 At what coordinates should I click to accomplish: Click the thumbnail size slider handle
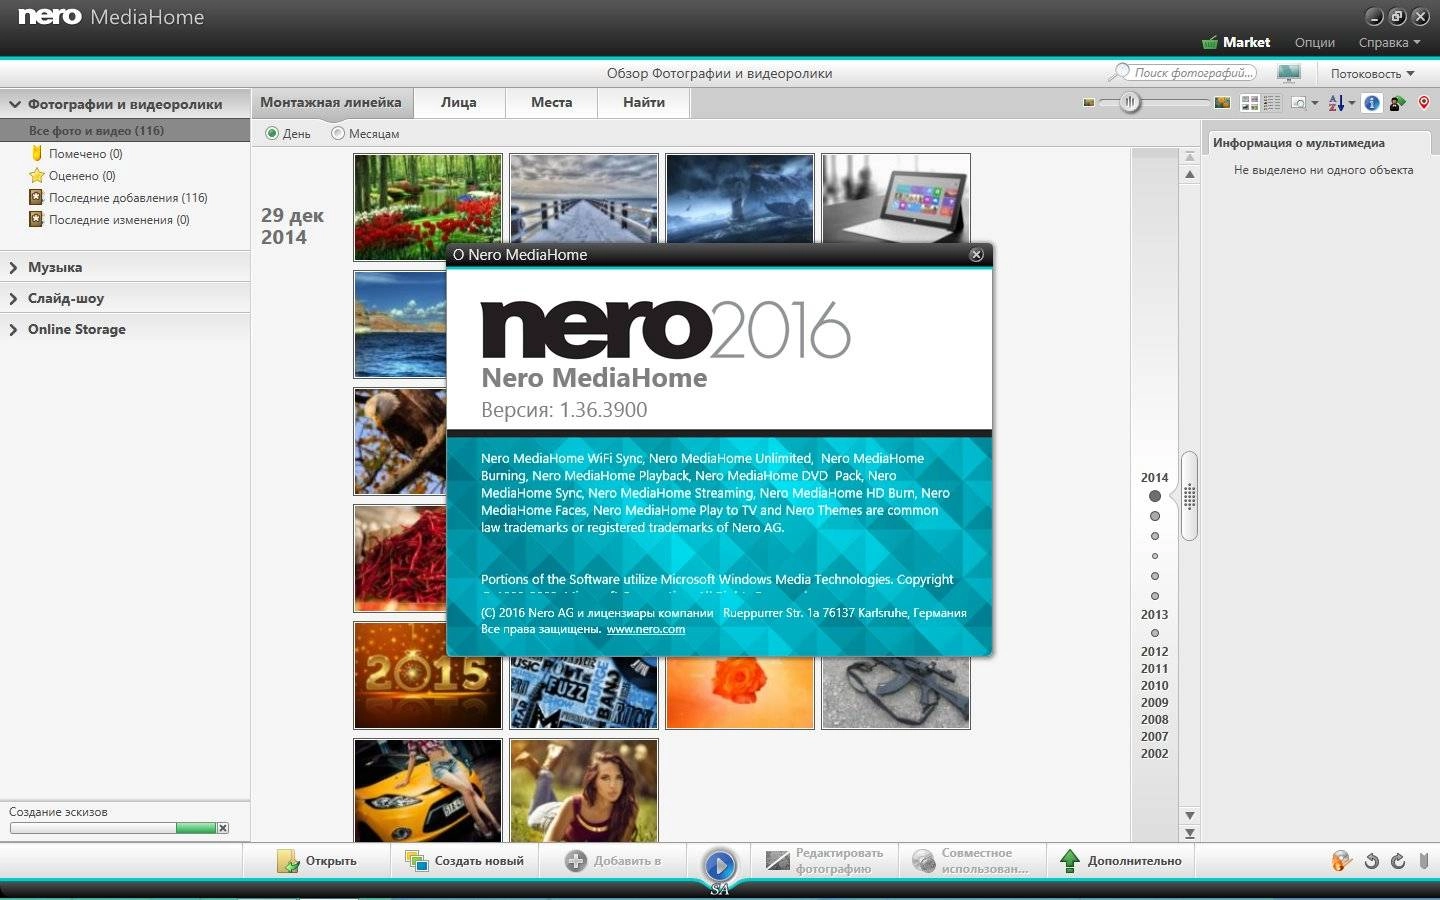1130,102
